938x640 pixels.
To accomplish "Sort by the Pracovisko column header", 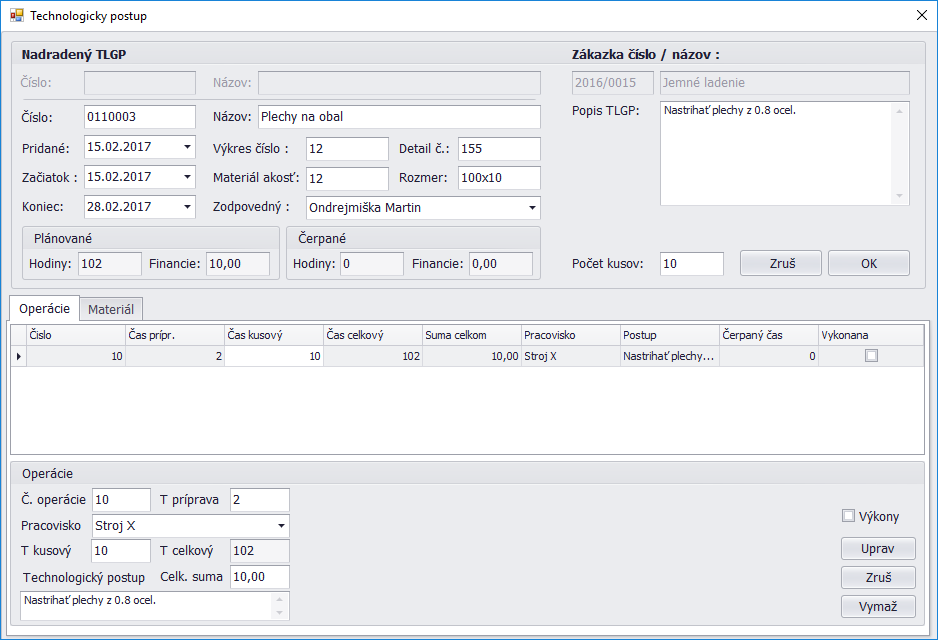I will (x=570, y=335).
